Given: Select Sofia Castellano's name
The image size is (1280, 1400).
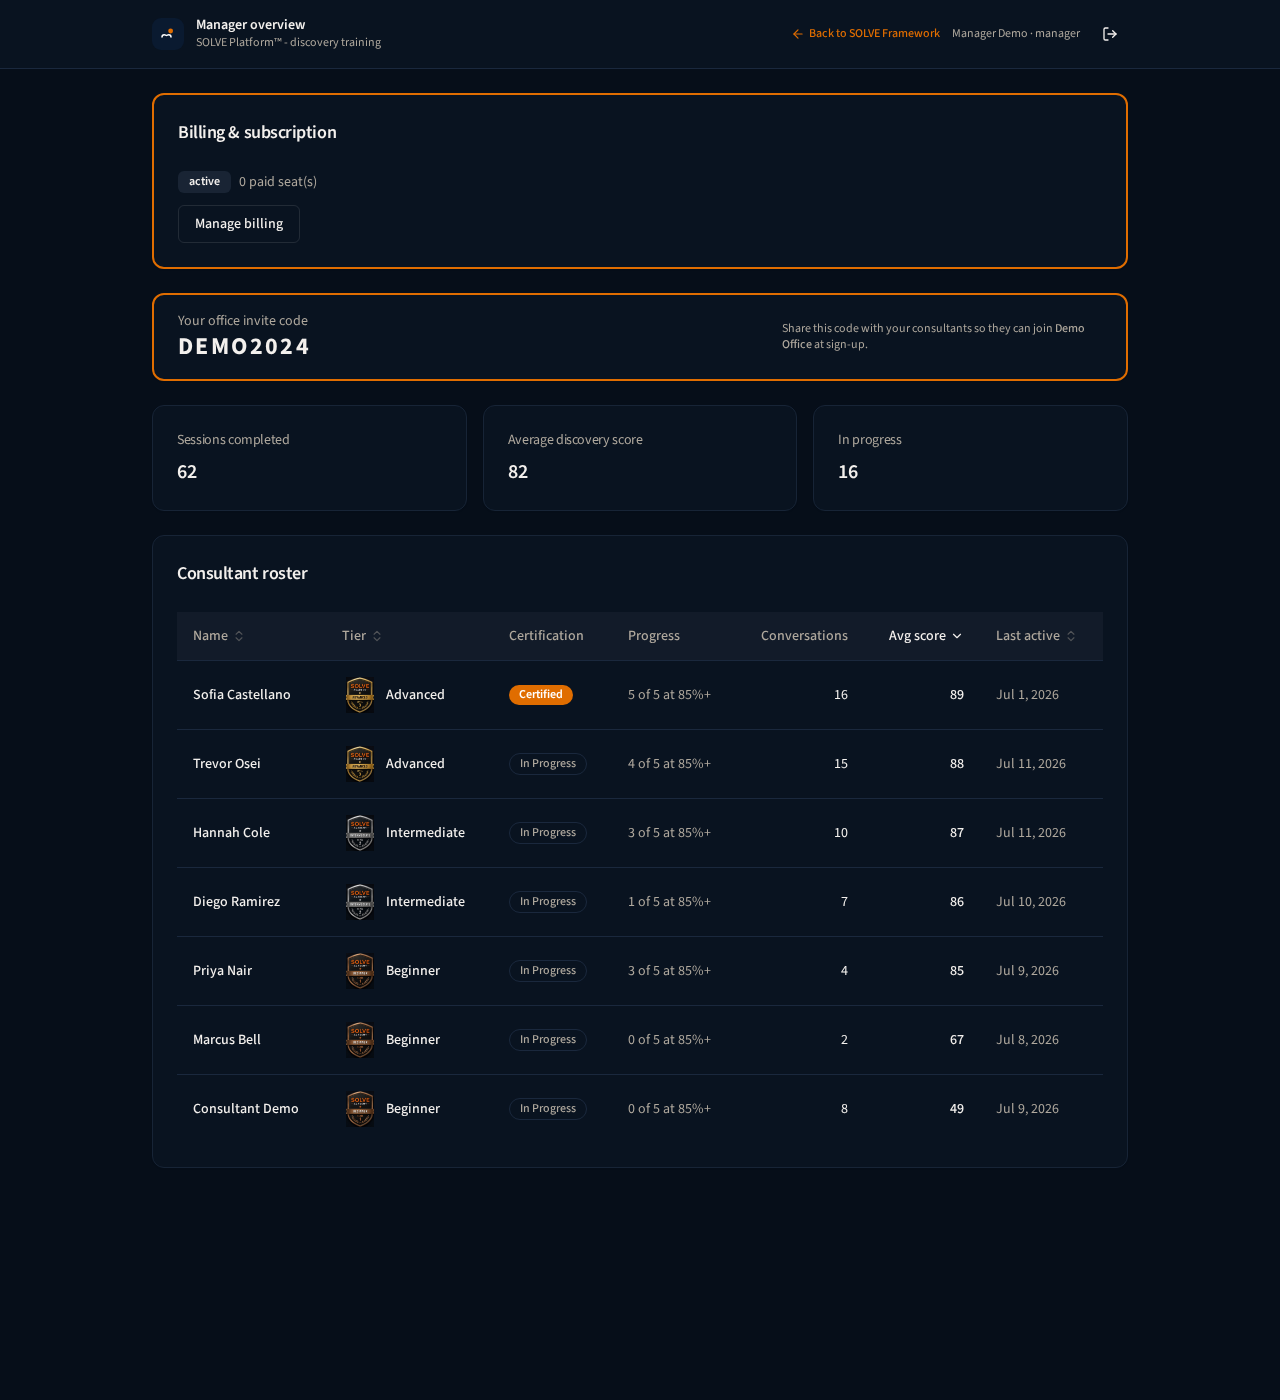Looking at the screenshot, I should click(x=242, y=695).
